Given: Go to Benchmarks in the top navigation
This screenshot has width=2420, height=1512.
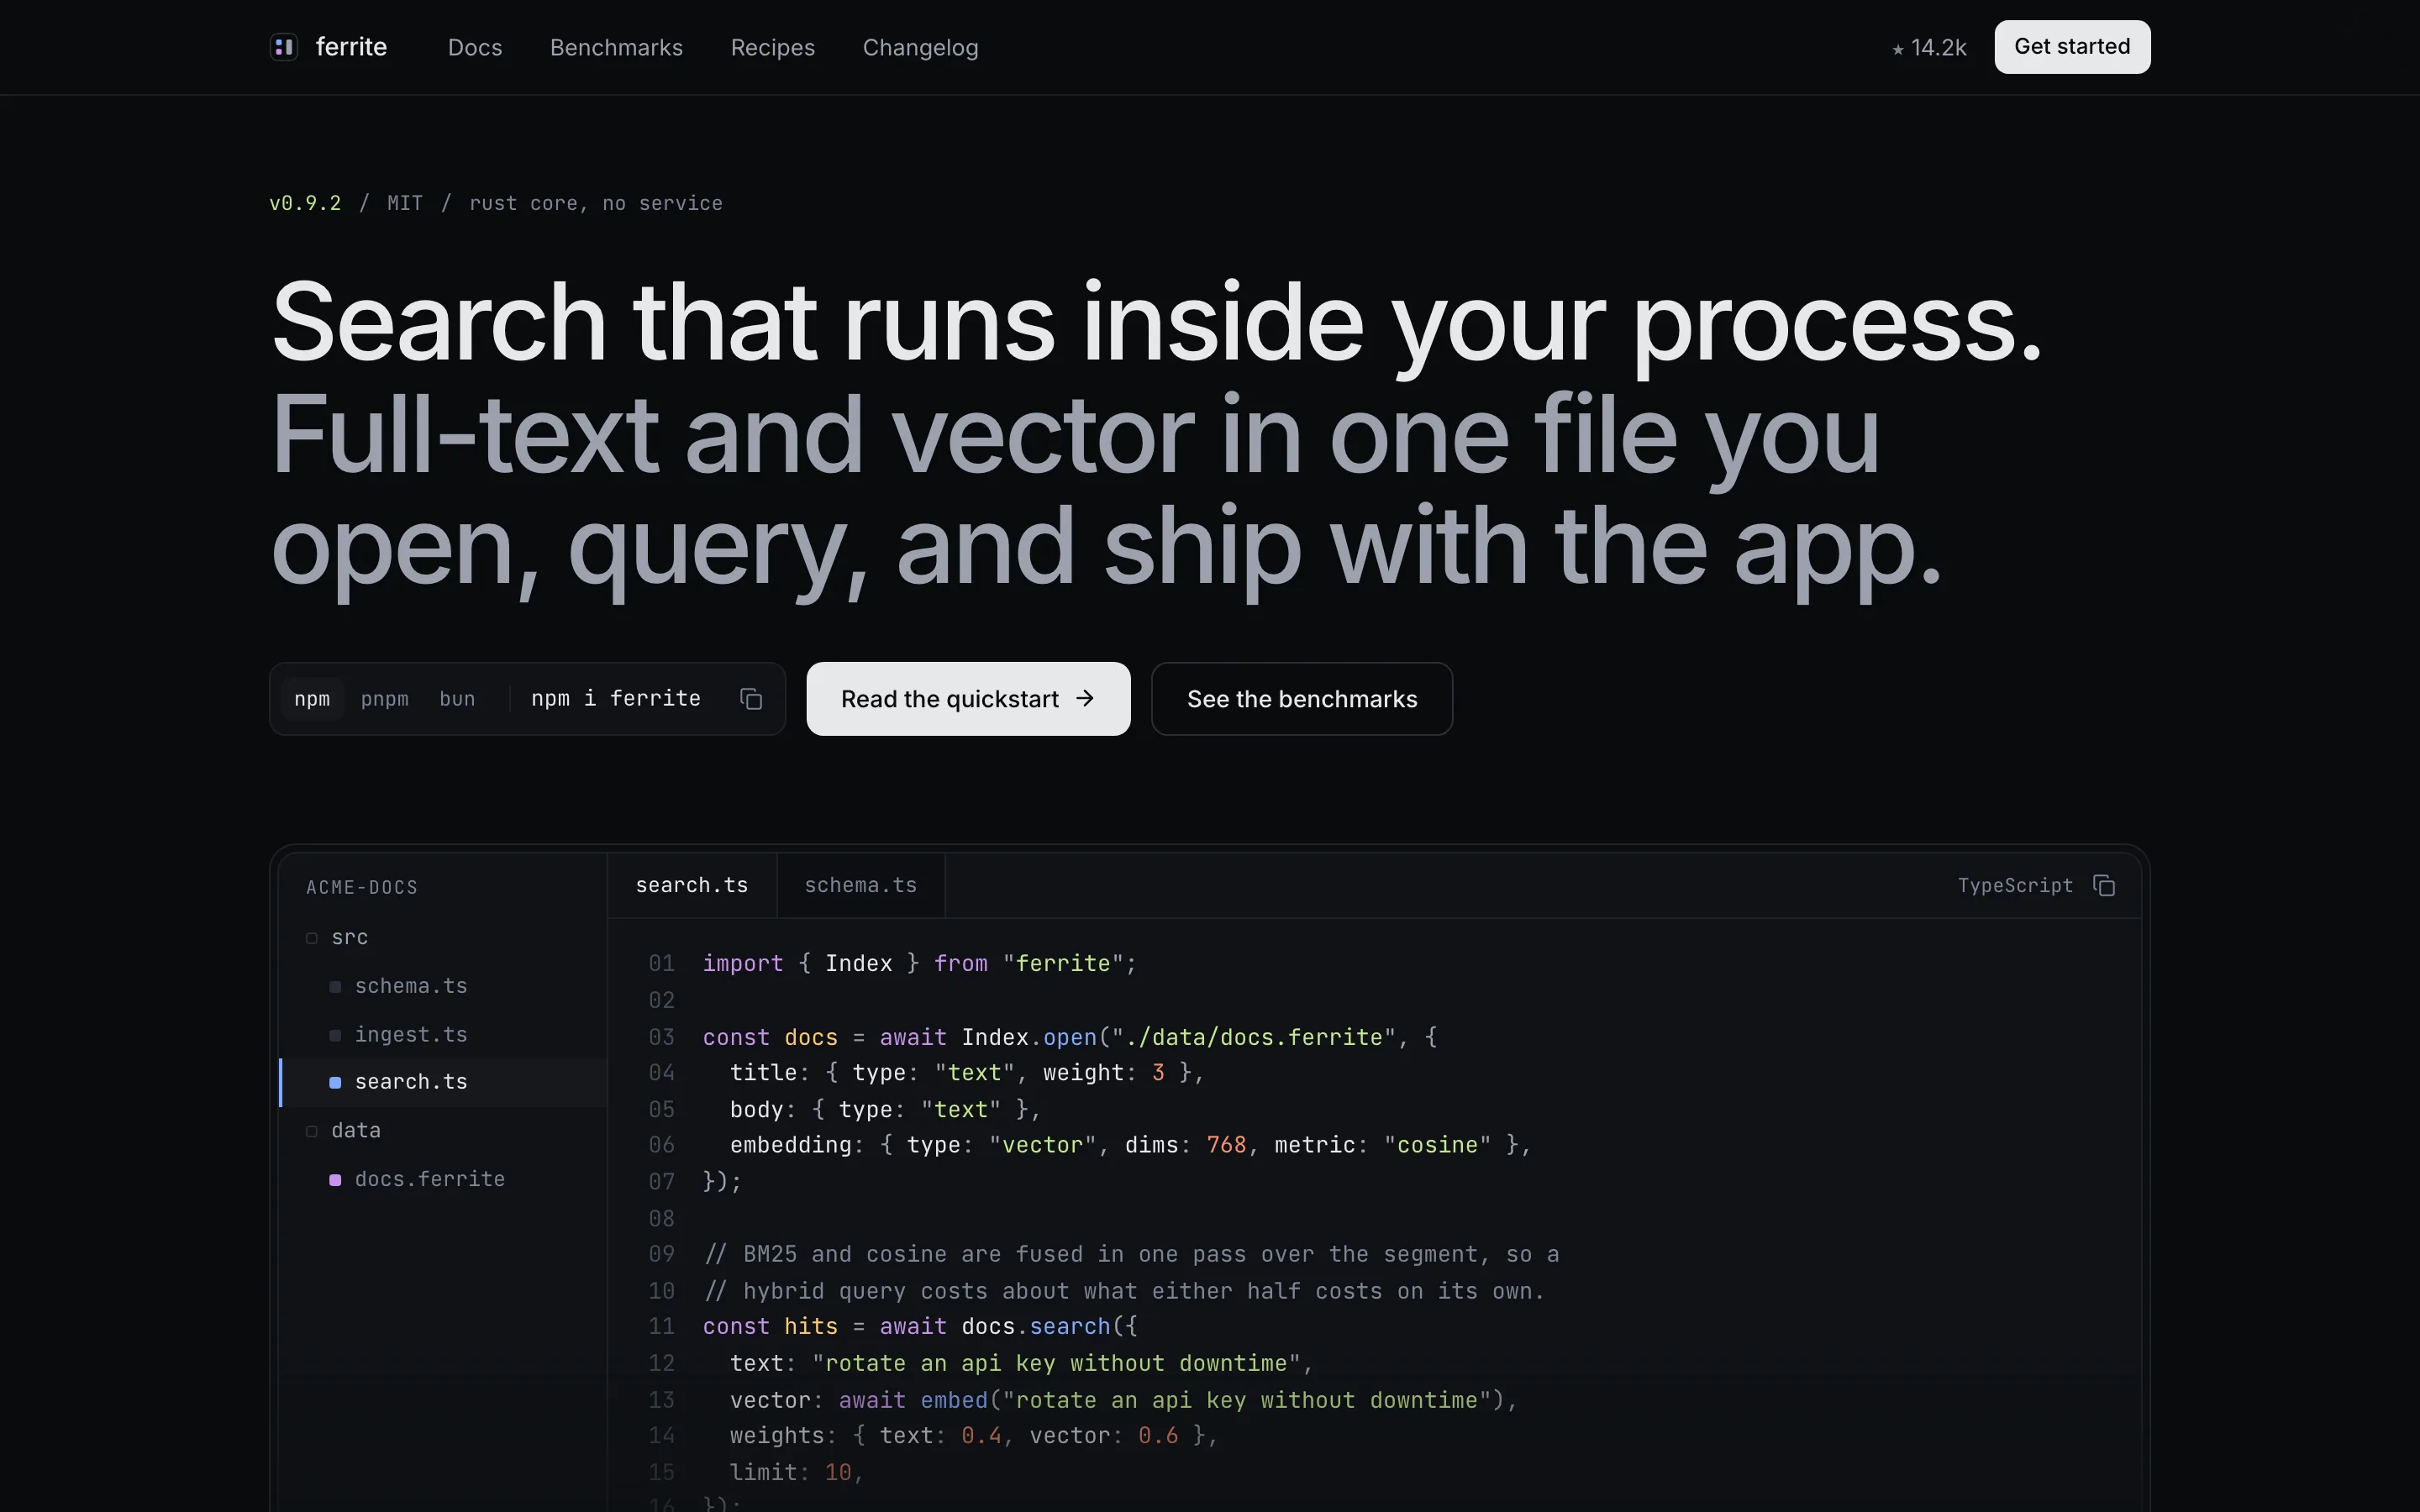Looking at the screenshot, I should (616, 48).
